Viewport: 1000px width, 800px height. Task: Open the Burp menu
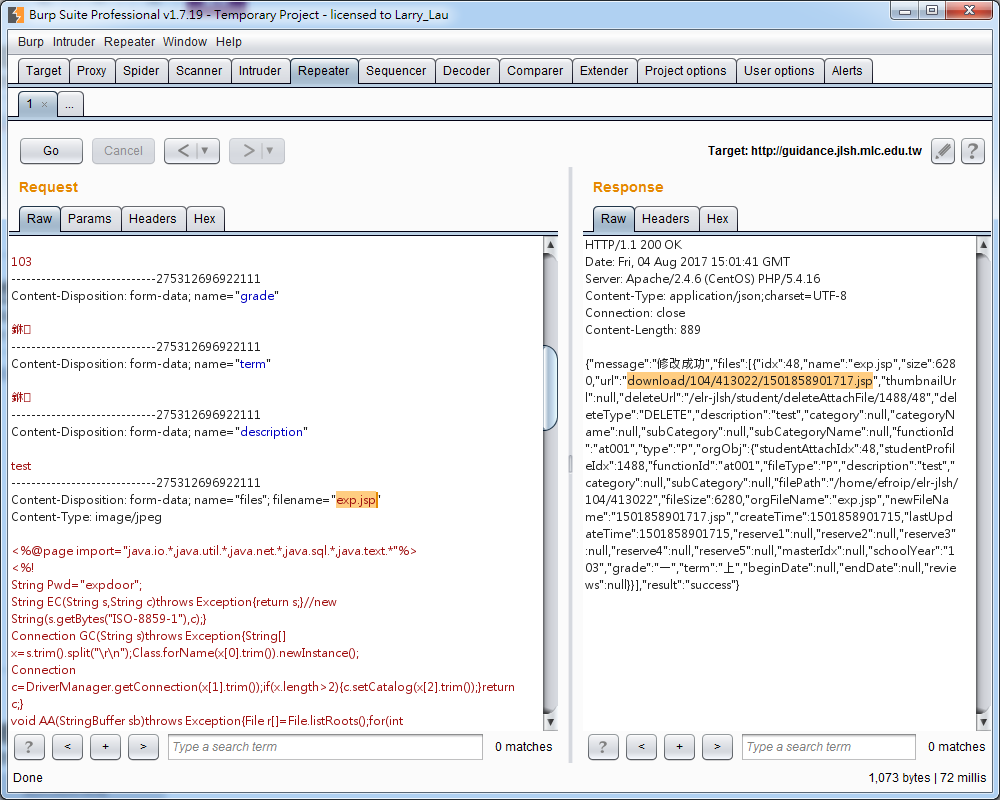pyautogui.click(x=31, y=41)
